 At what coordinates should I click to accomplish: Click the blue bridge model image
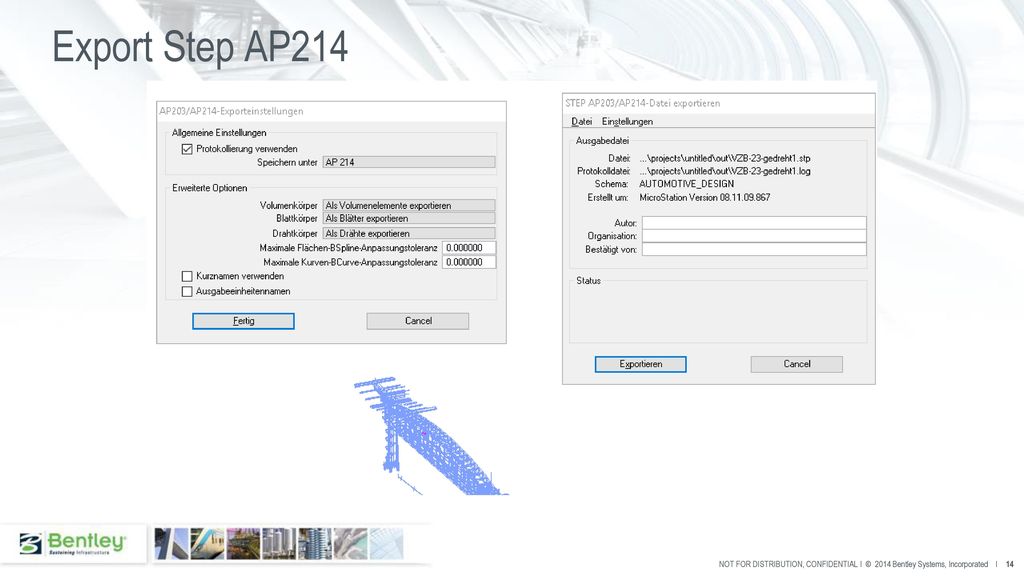tap(431, 436)
